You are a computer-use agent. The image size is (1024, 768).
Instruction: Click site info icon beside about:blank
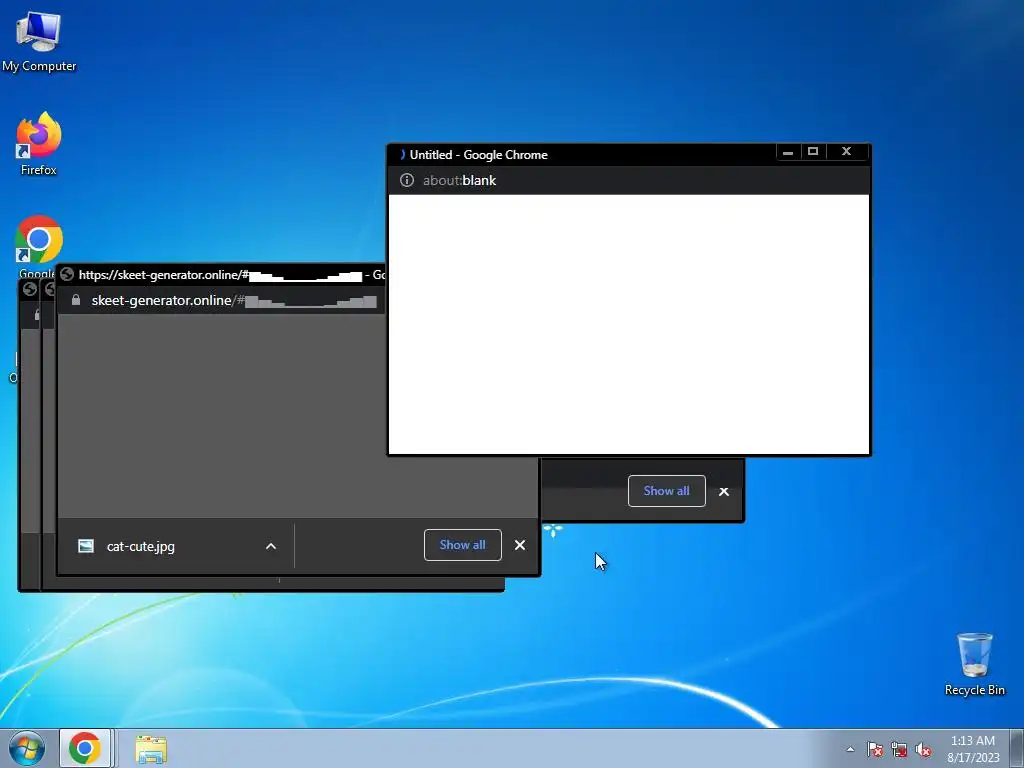coord(407,180)
